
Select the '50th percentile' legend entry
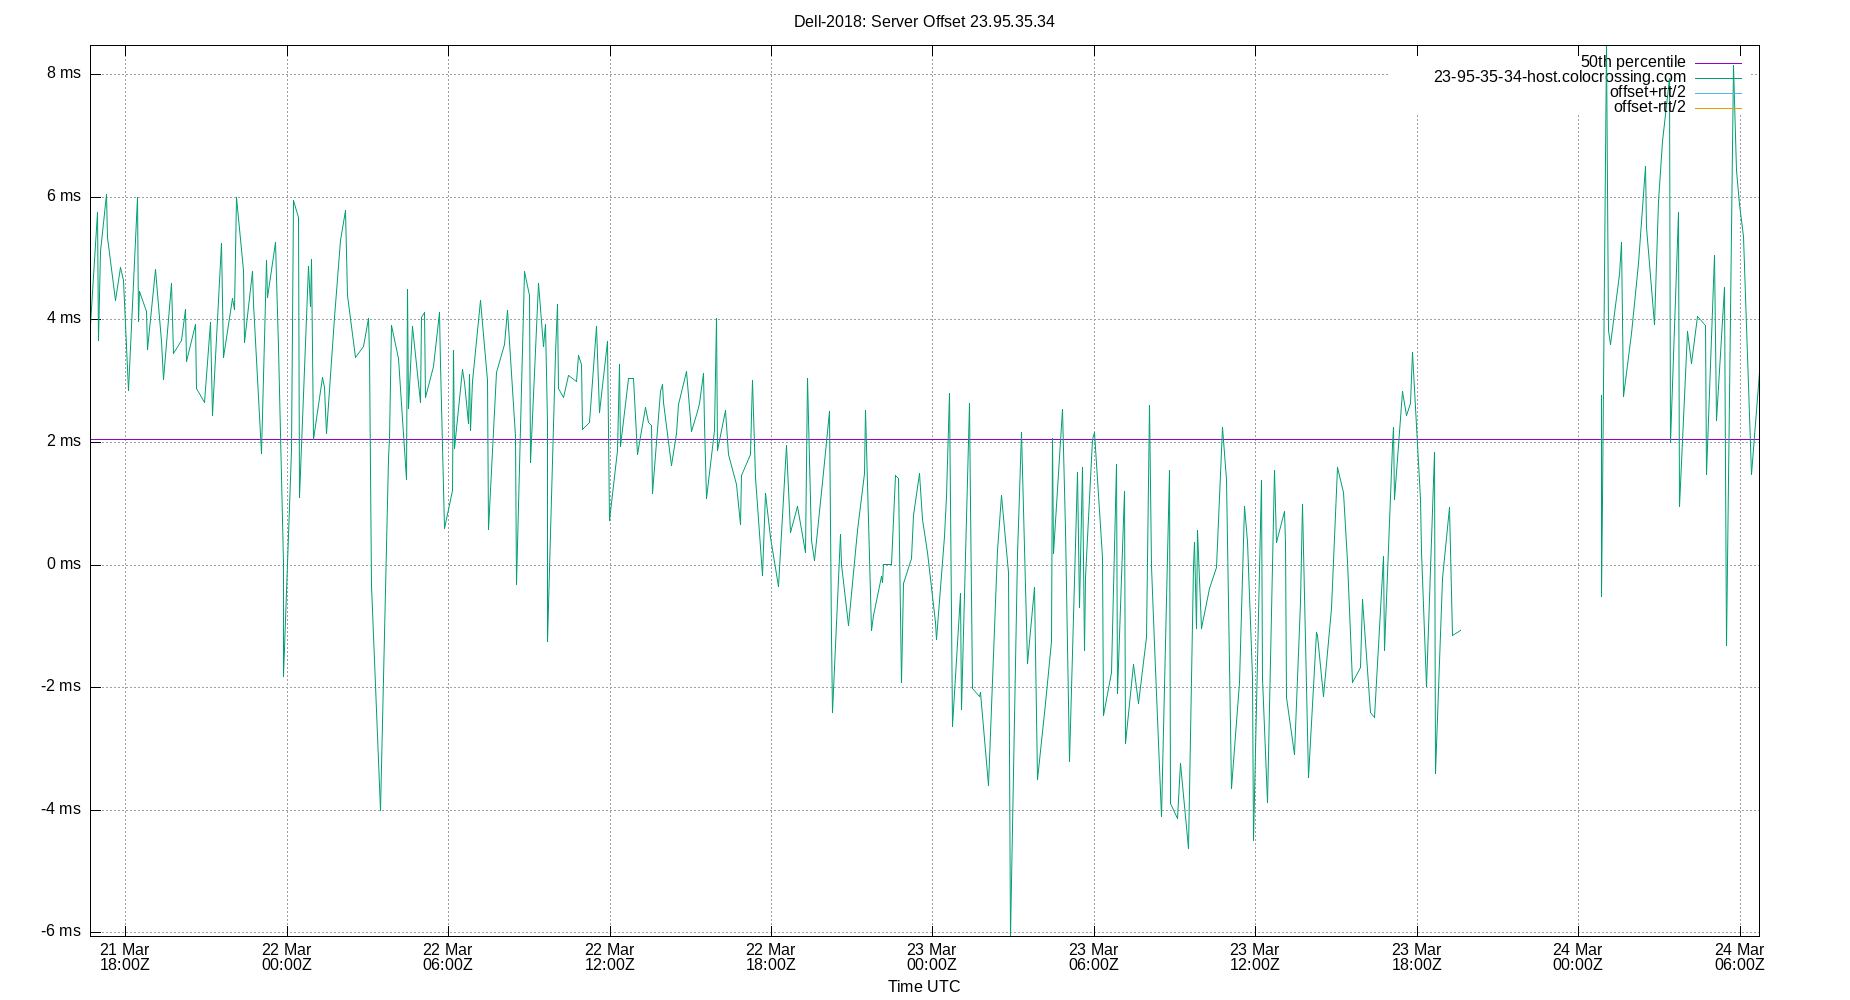coord(1634,61)
